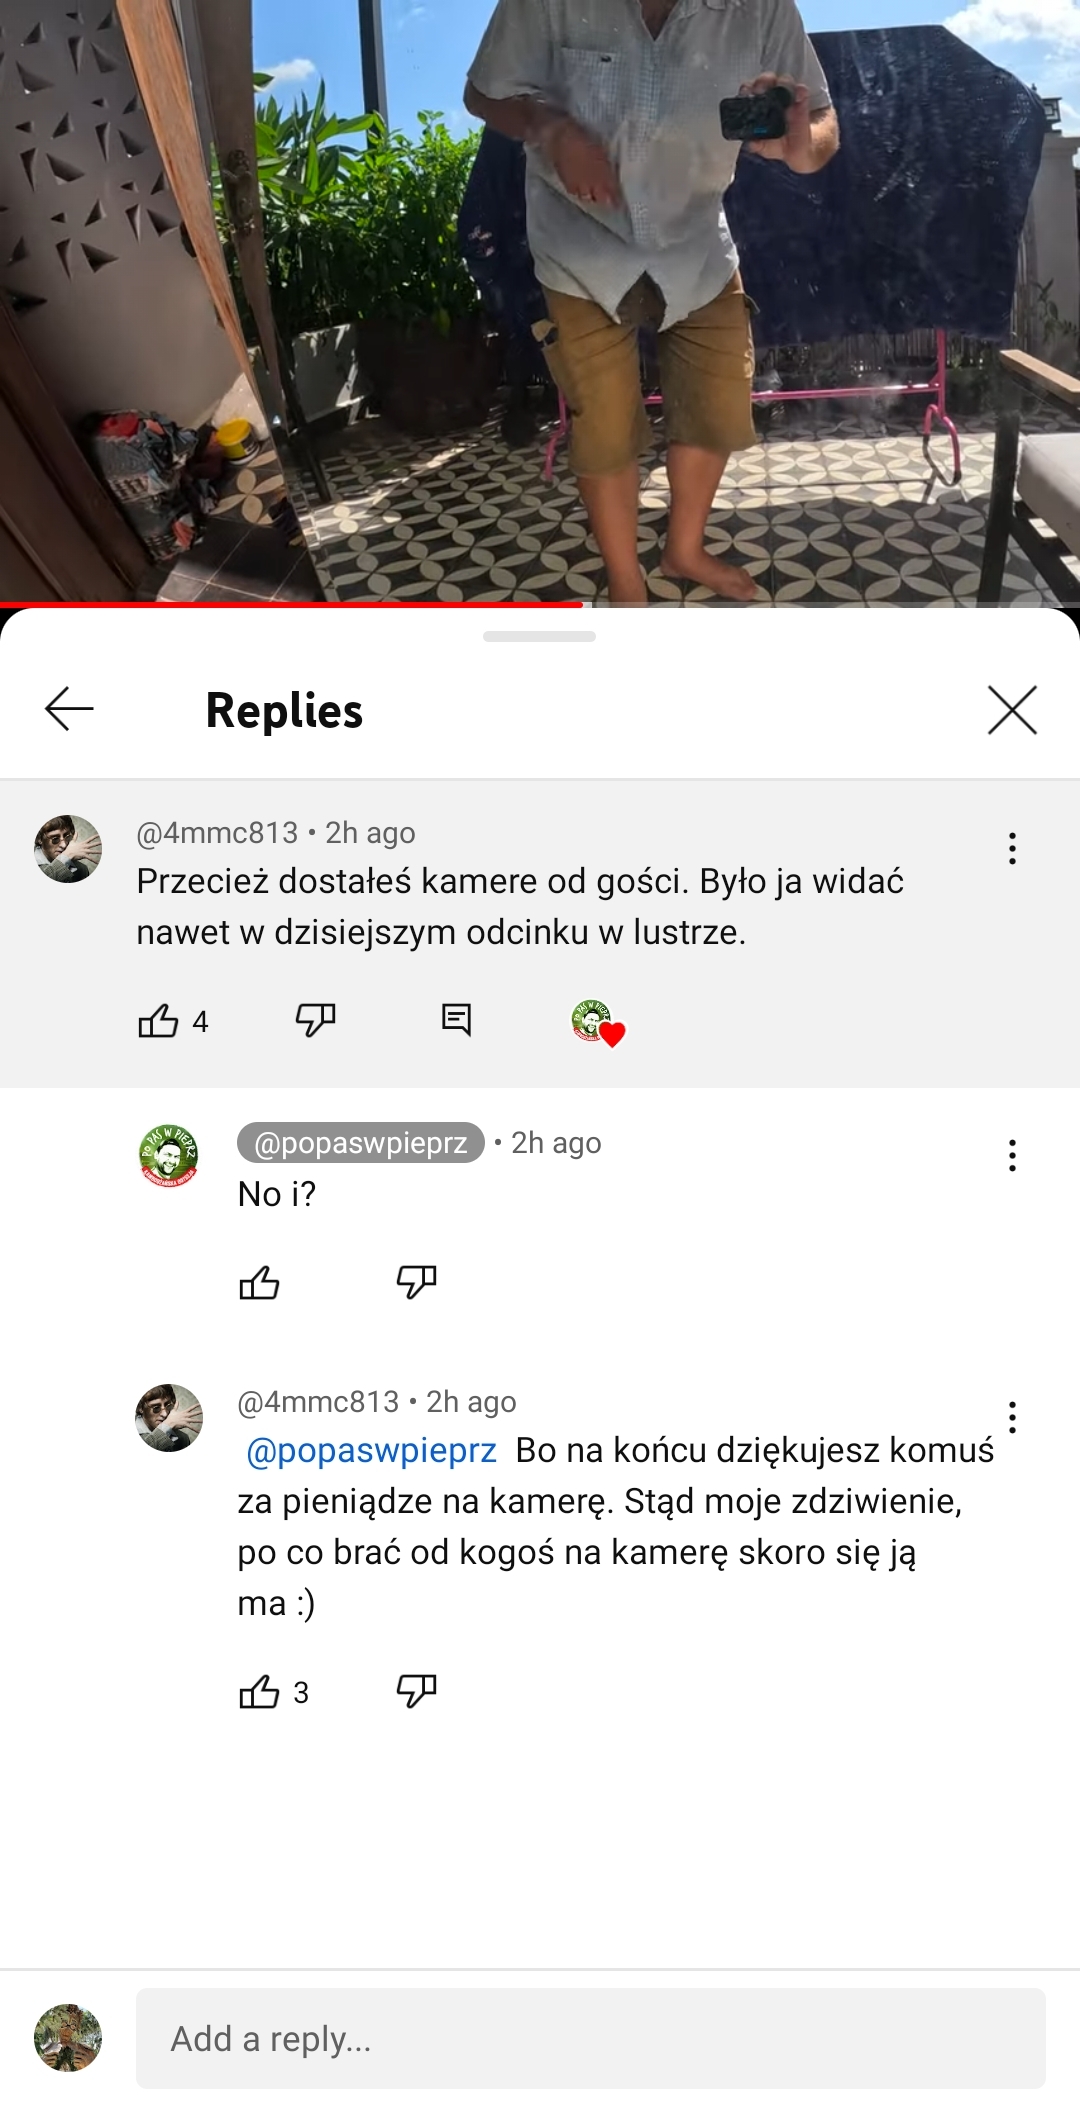
Task: Dislike the 'No i?' reply
Action: click(x=416, y=1281)
